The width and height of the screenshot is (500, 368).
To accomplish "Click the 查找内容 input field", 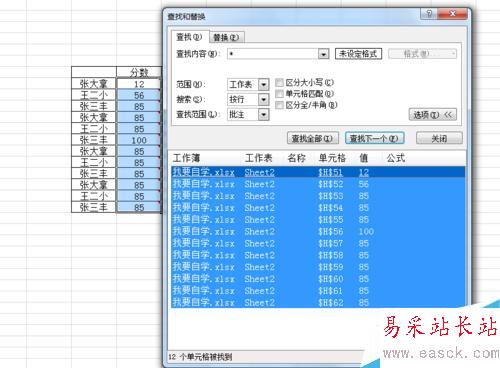I will point(273,54).
